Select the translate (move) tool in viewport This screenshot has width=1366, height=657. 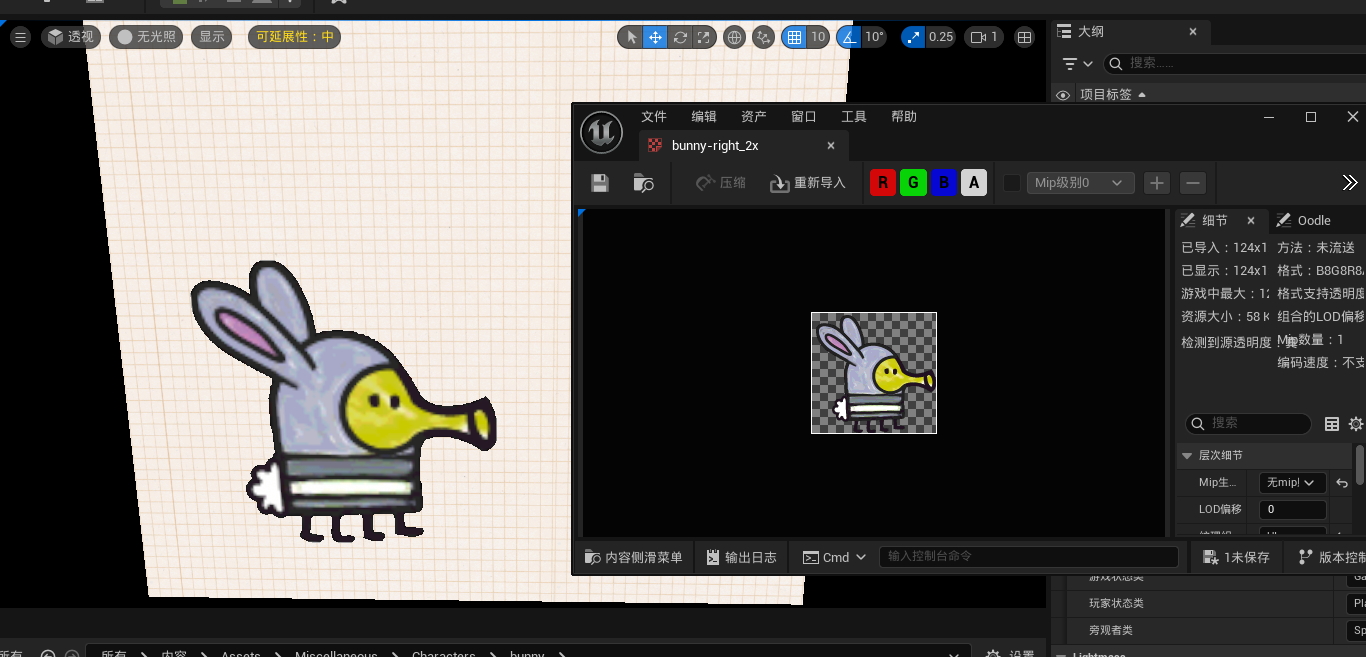click(x=655, y=37)
